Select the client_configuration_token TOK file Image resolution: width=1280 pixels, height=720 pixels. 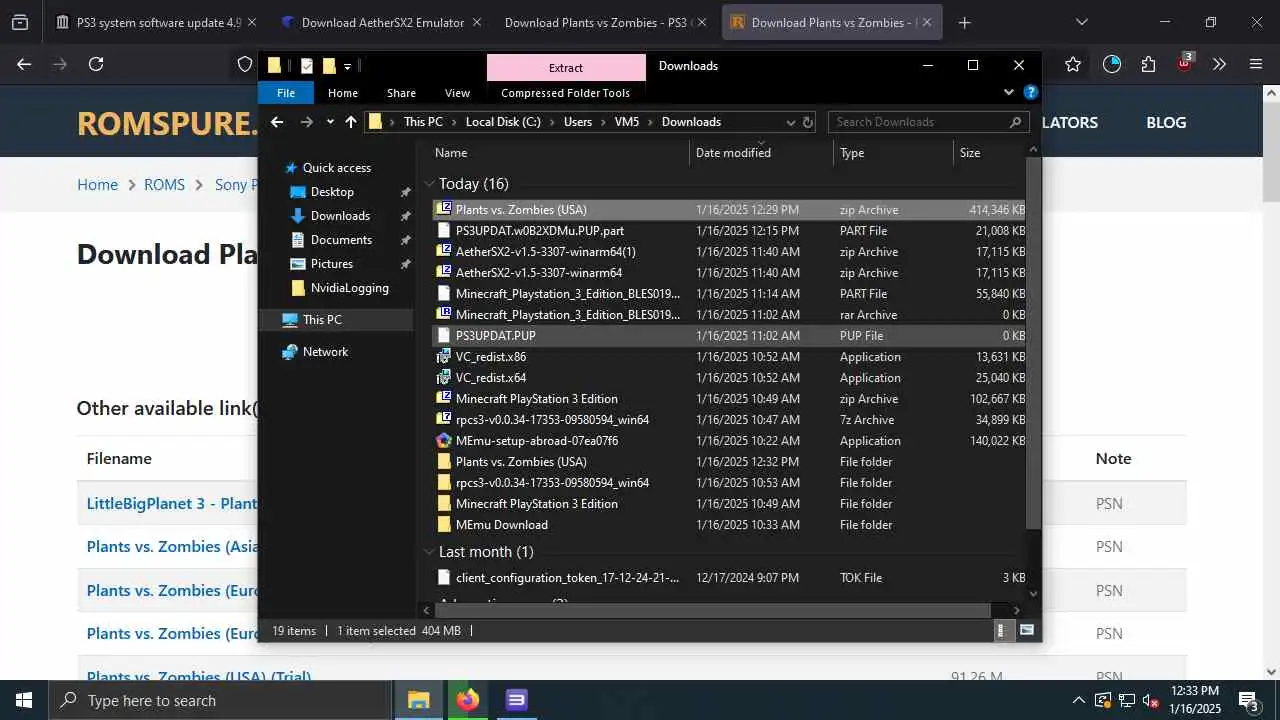[730, 578]
